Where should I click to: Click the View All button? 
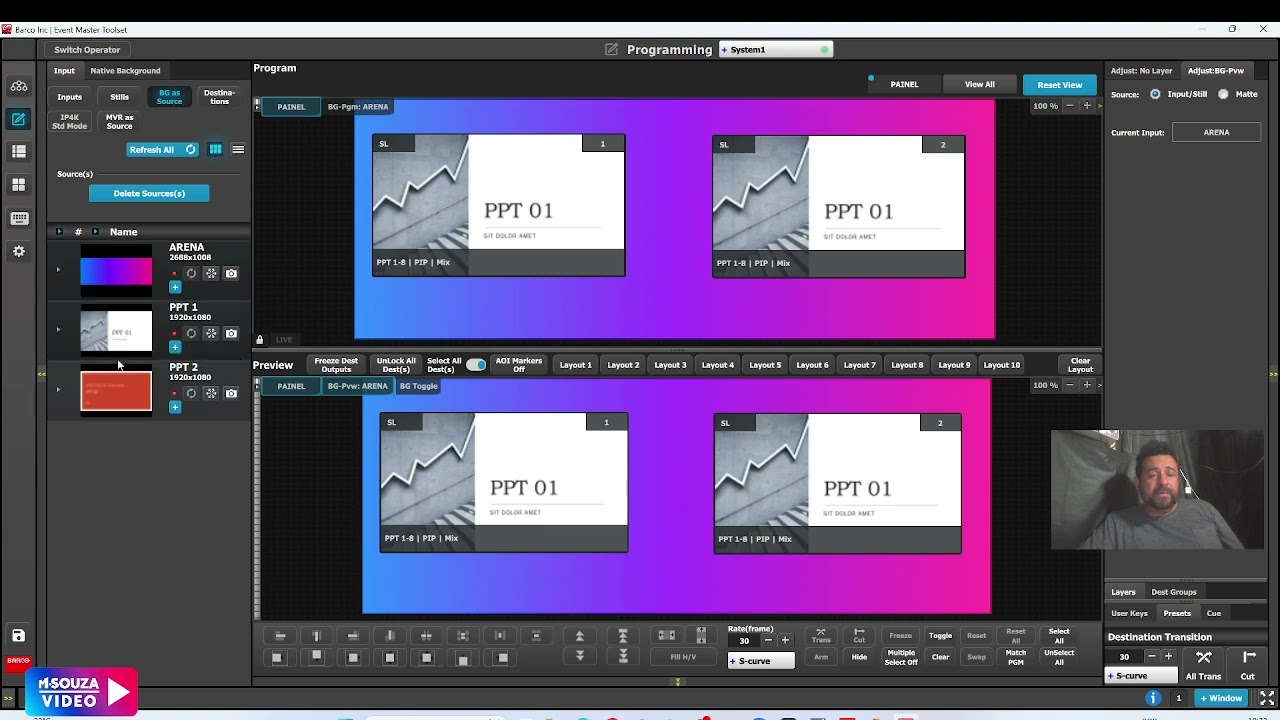click(x=979, y=84)
